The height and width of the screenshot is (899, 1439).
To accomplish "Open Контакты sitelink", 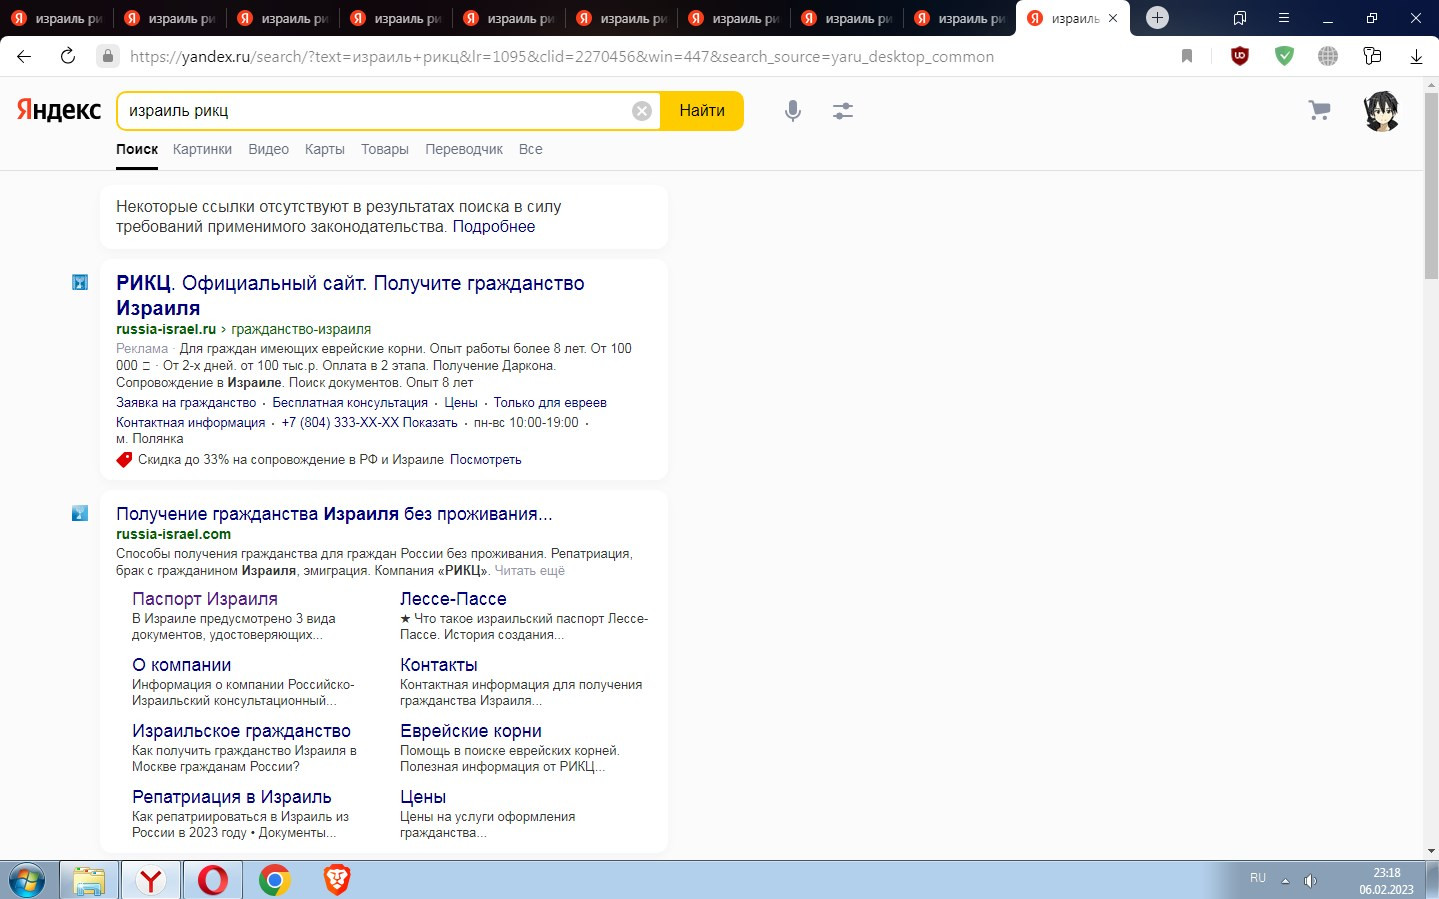I will click(x=438, y=665).
